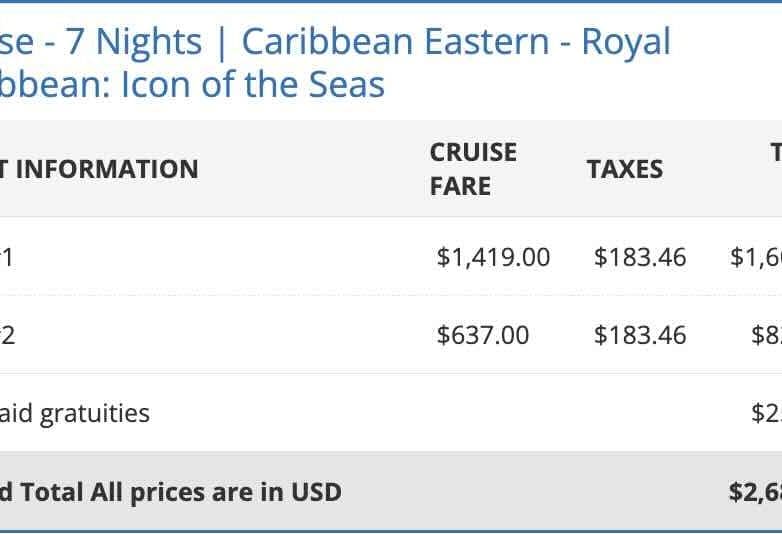The height and width of the screenshot is (534, 782).
Task: Click the $637.00 cruise fare amount
Action: point(483,335)
